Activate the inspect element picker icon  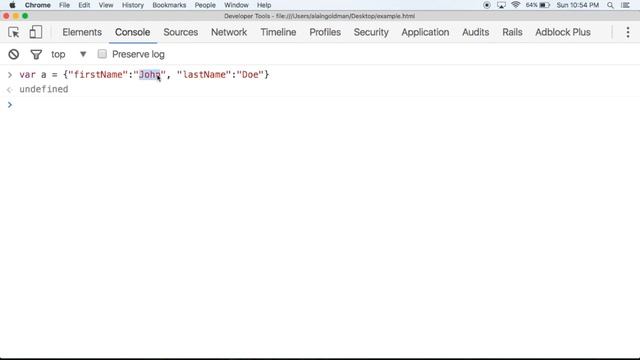[x=13, y=32]
